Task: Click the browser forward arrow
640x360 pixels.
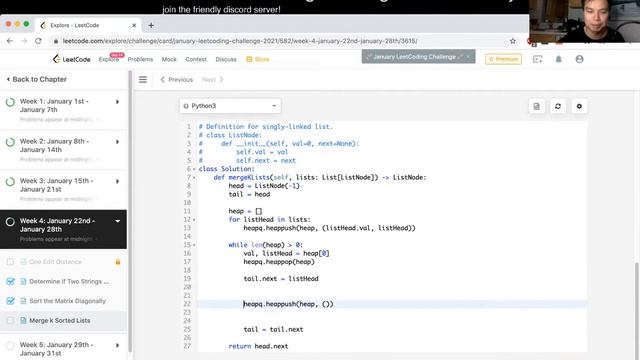Action: (x=24, y=41)
